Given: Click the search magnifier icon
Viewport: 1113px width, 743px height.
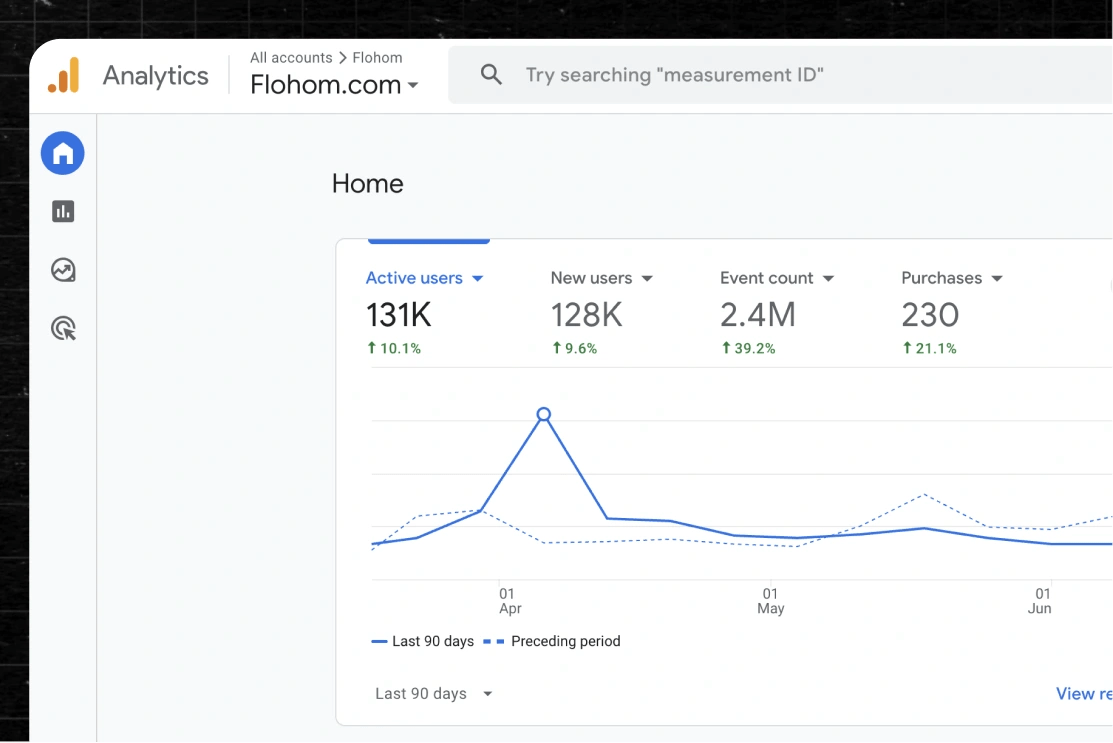Looking at the screenshot, I should tap(490, 74).
